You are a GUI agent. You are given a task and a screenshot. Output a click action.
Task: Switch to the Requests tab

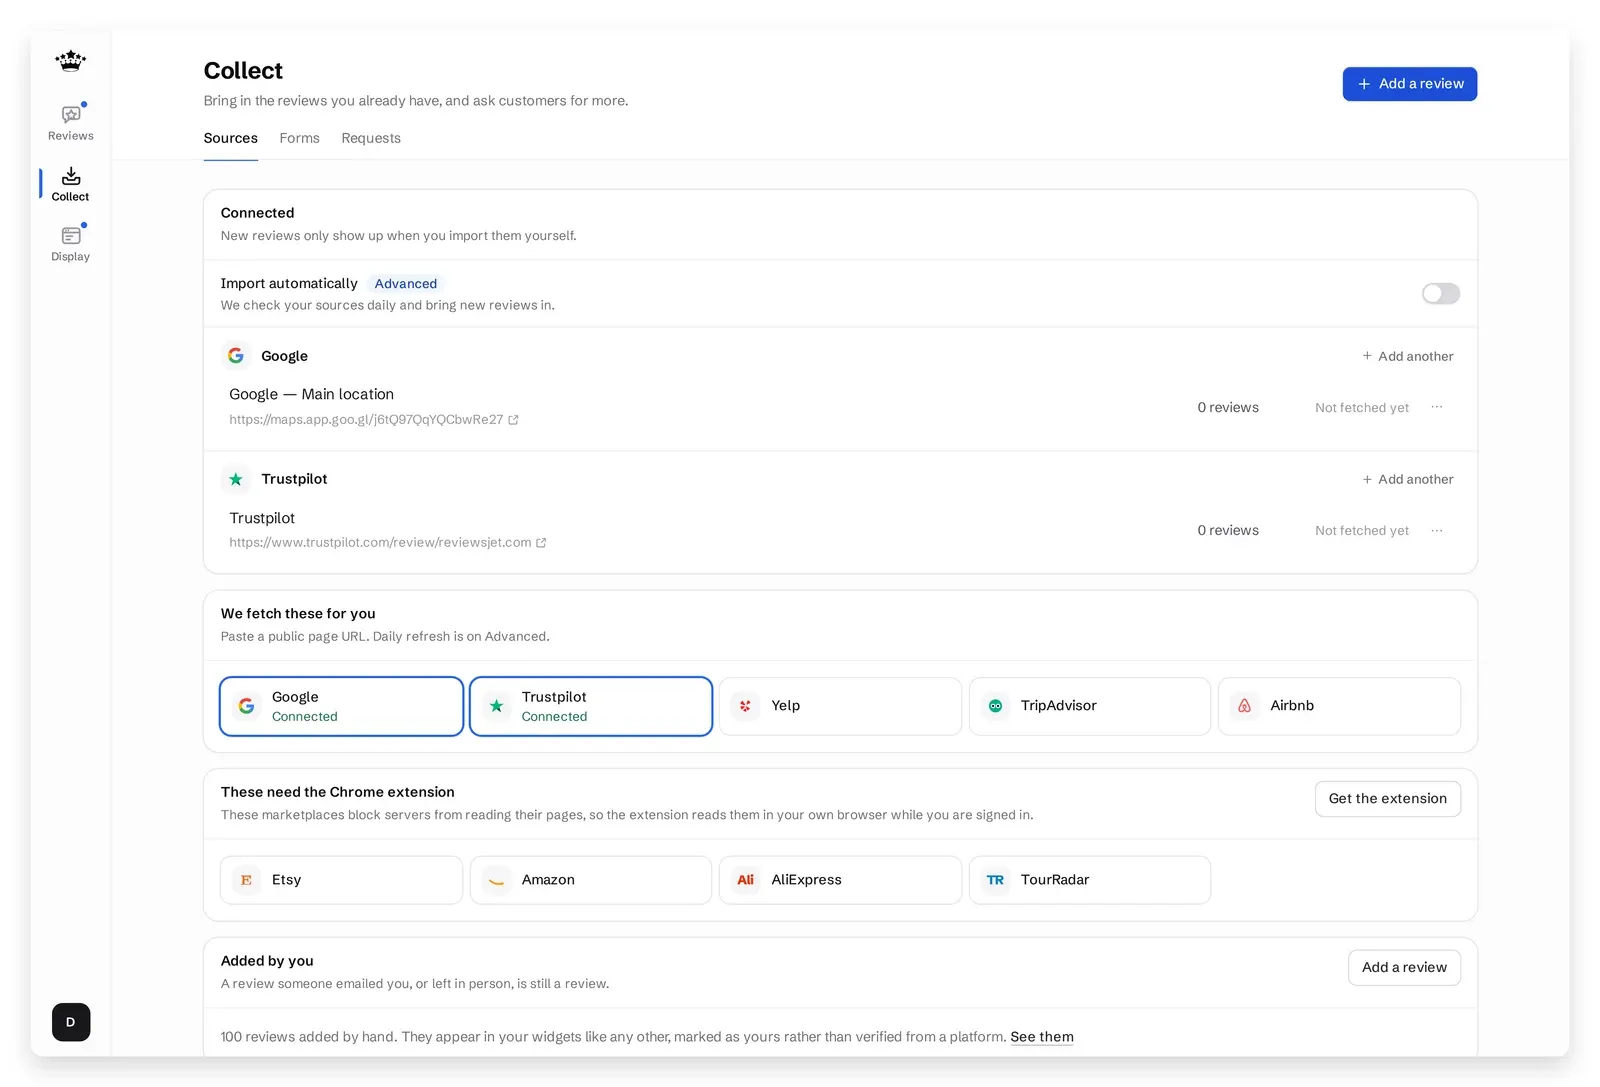pos(371,138)
